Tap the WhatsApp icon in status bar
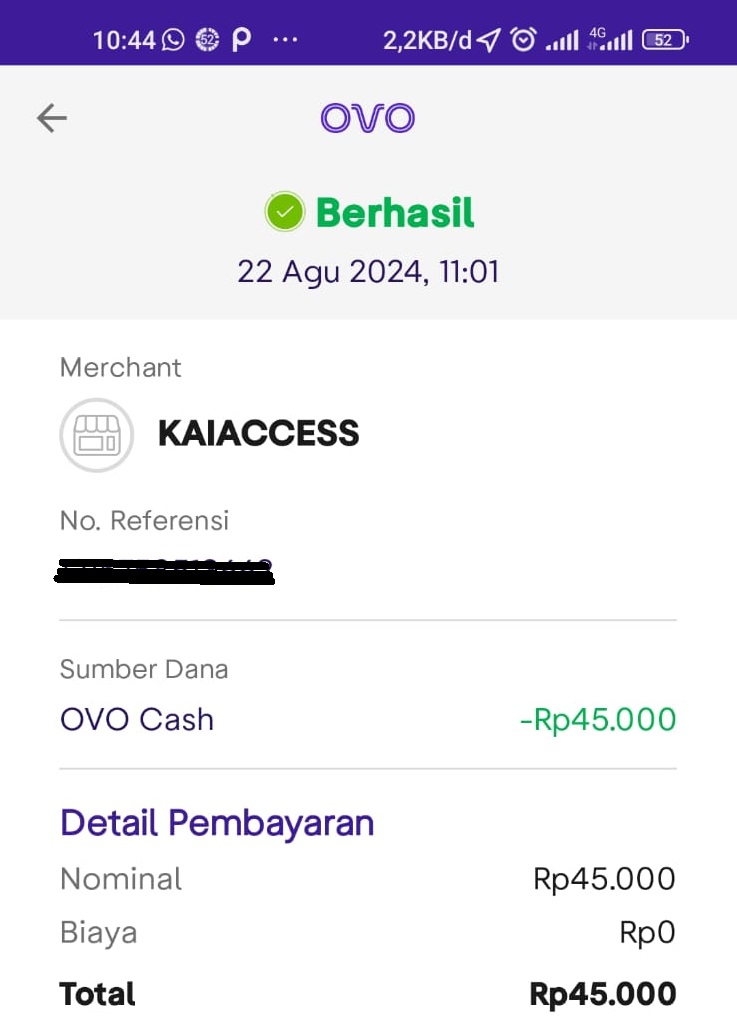 tap(173, 40)
